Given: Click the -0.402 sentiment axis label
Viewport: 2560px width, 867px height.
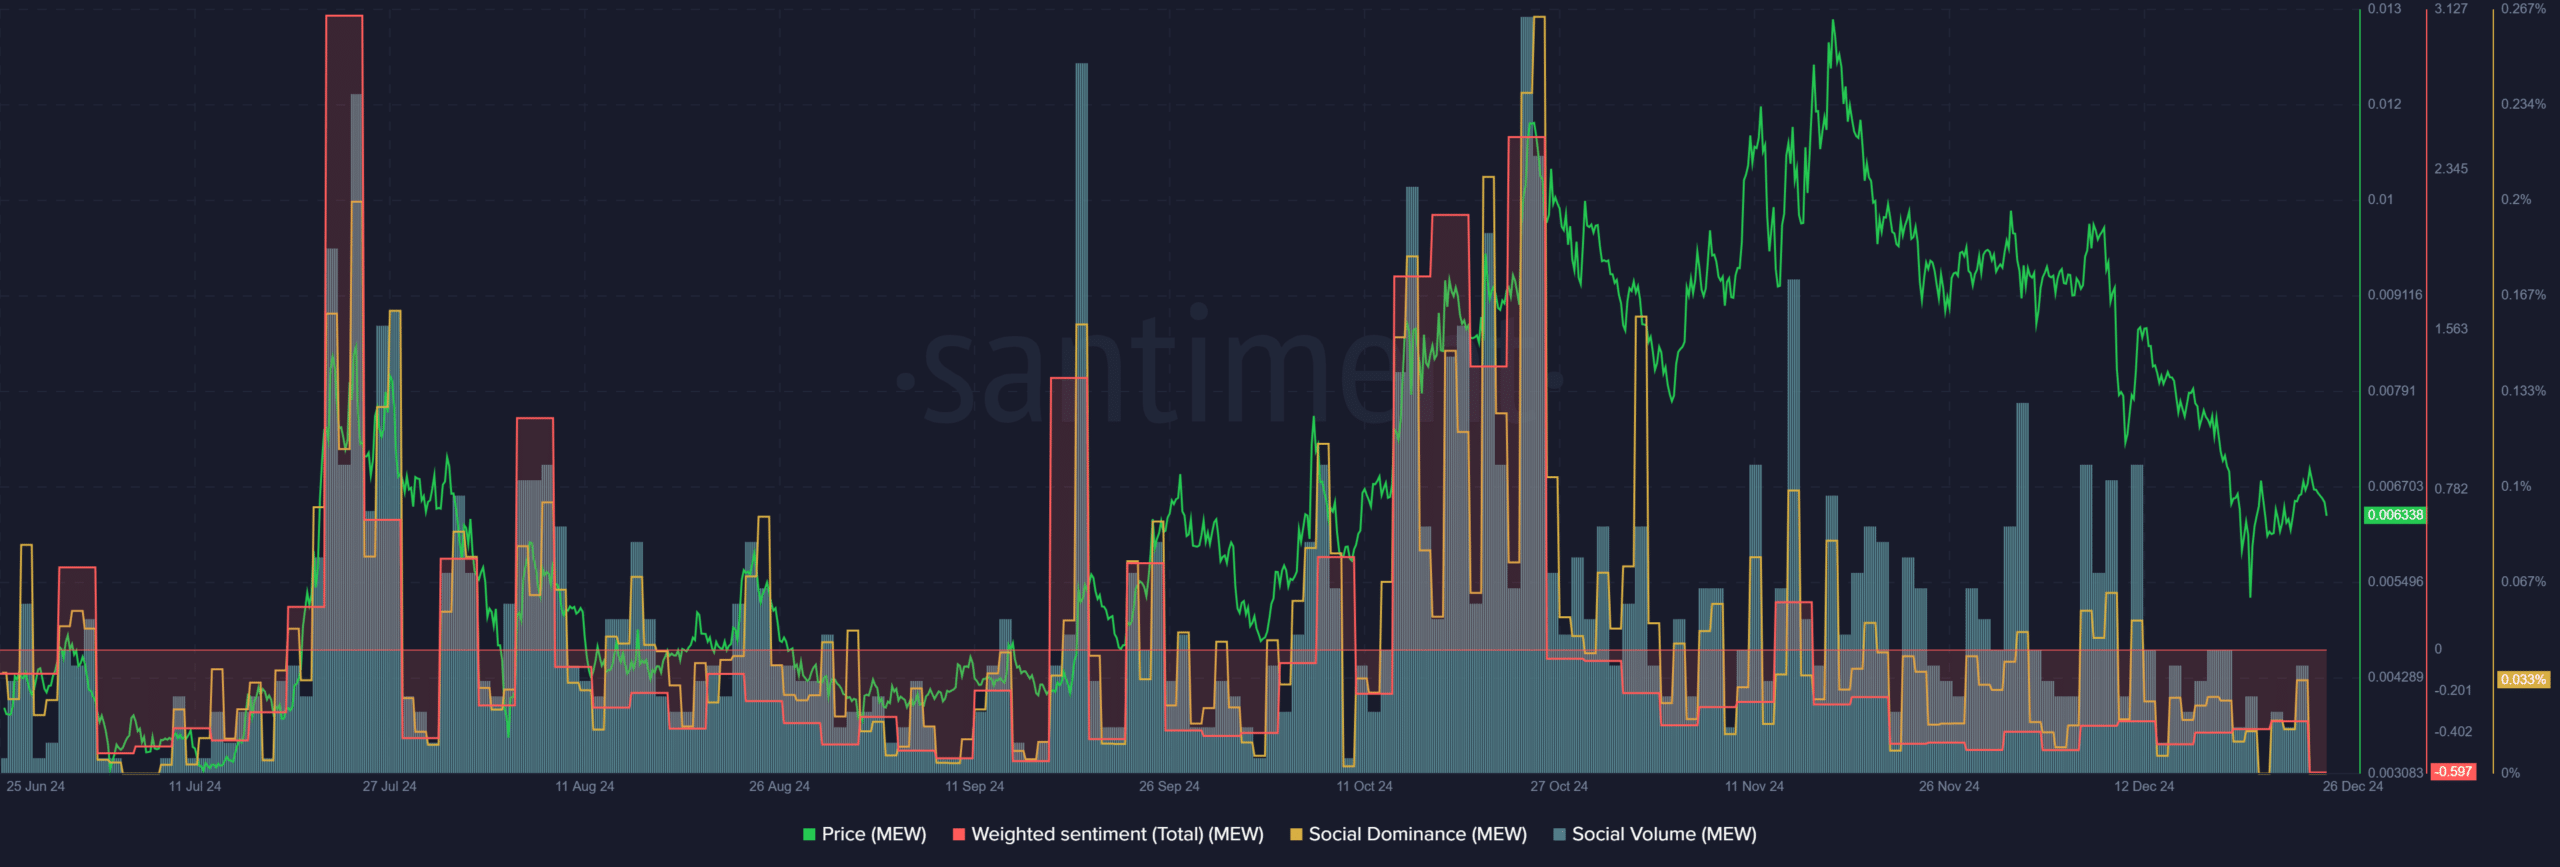Looking at the screenshot, I should point(2451,732).
